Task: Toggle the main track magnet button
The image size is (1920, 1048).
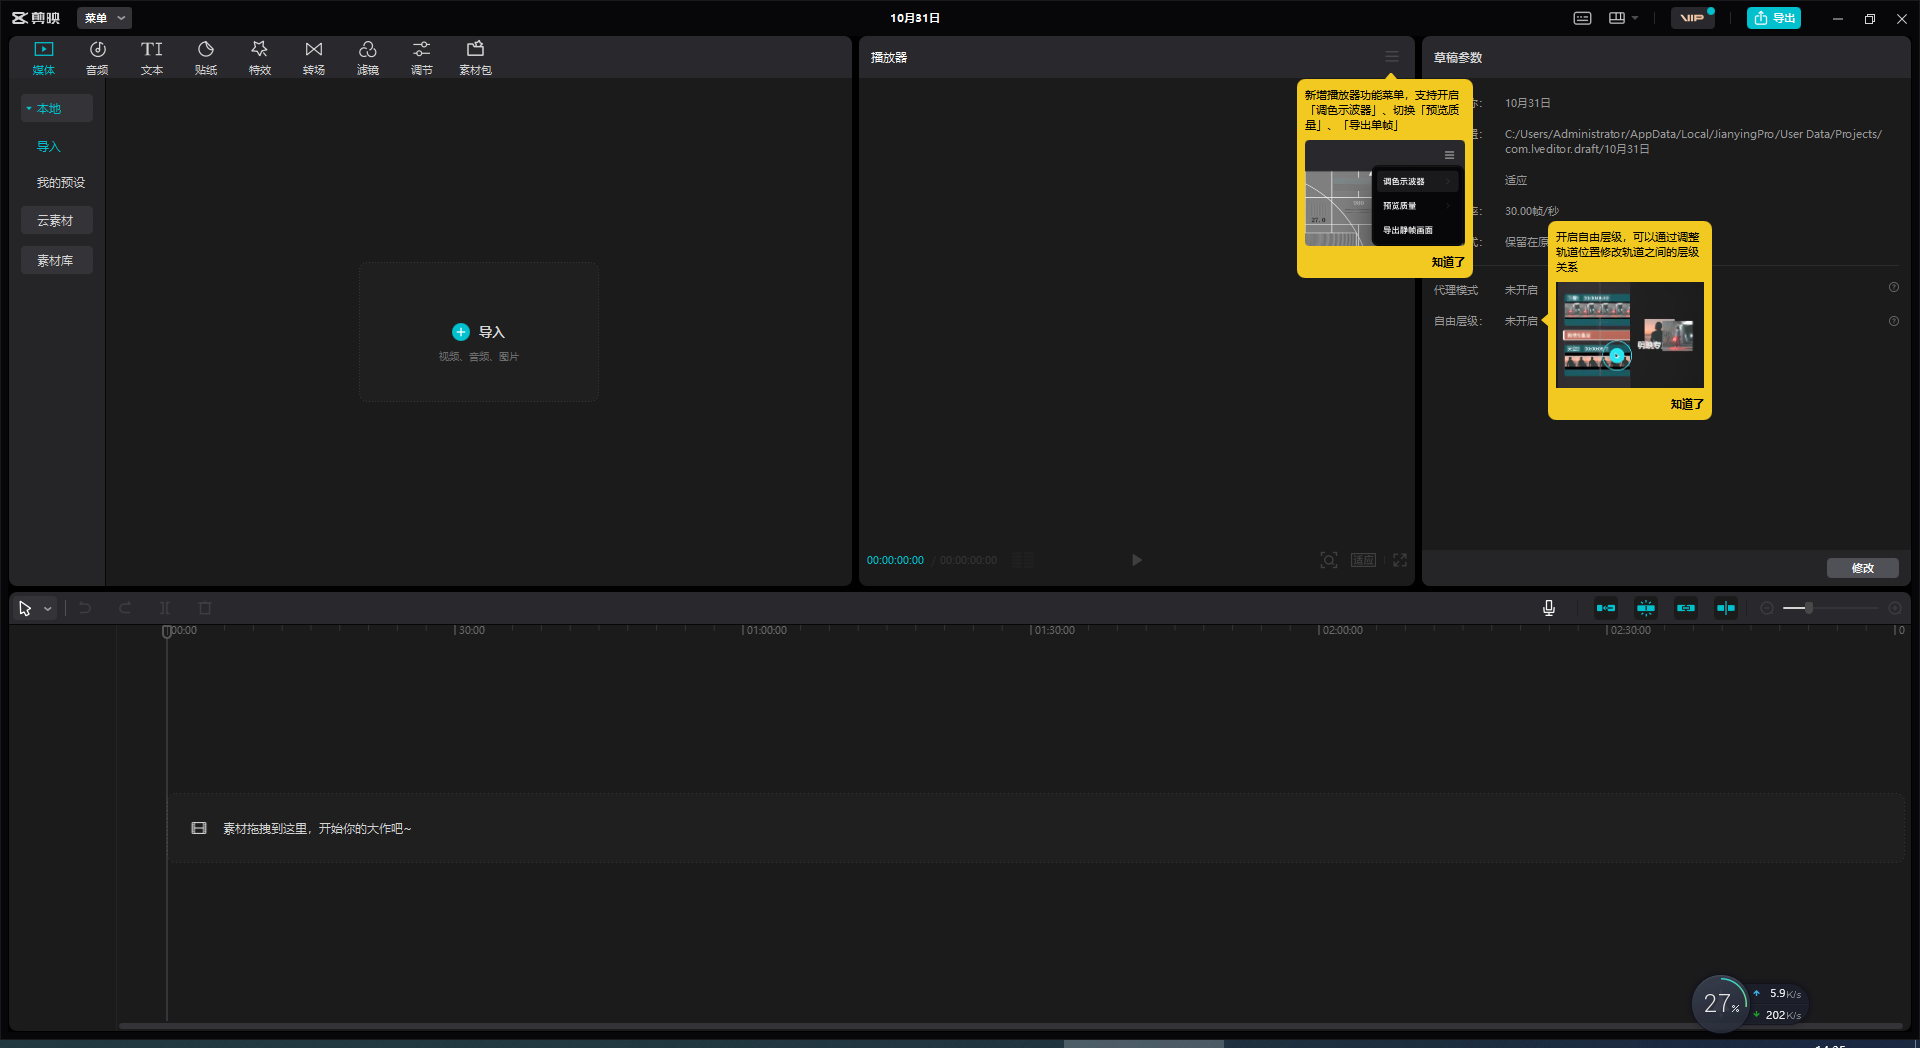Action: click(x=1606, y=608)
